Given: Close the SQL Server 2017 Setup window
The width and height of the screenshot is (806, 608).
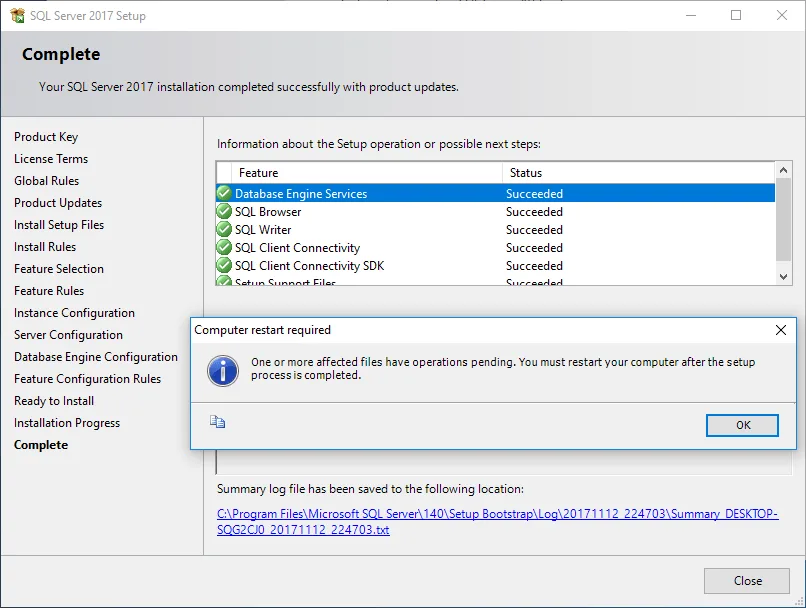Looking at the screenshot, I should [781, 15].
